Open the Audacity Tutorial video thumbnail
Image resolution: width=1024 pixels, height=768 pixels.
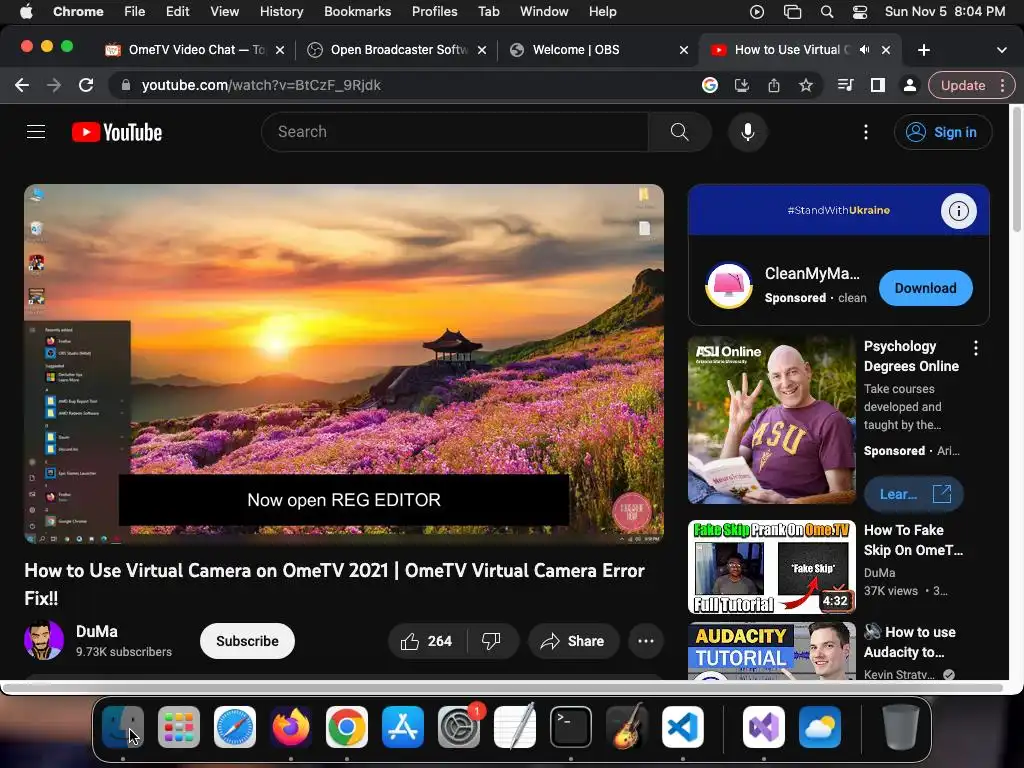(772, 650)
